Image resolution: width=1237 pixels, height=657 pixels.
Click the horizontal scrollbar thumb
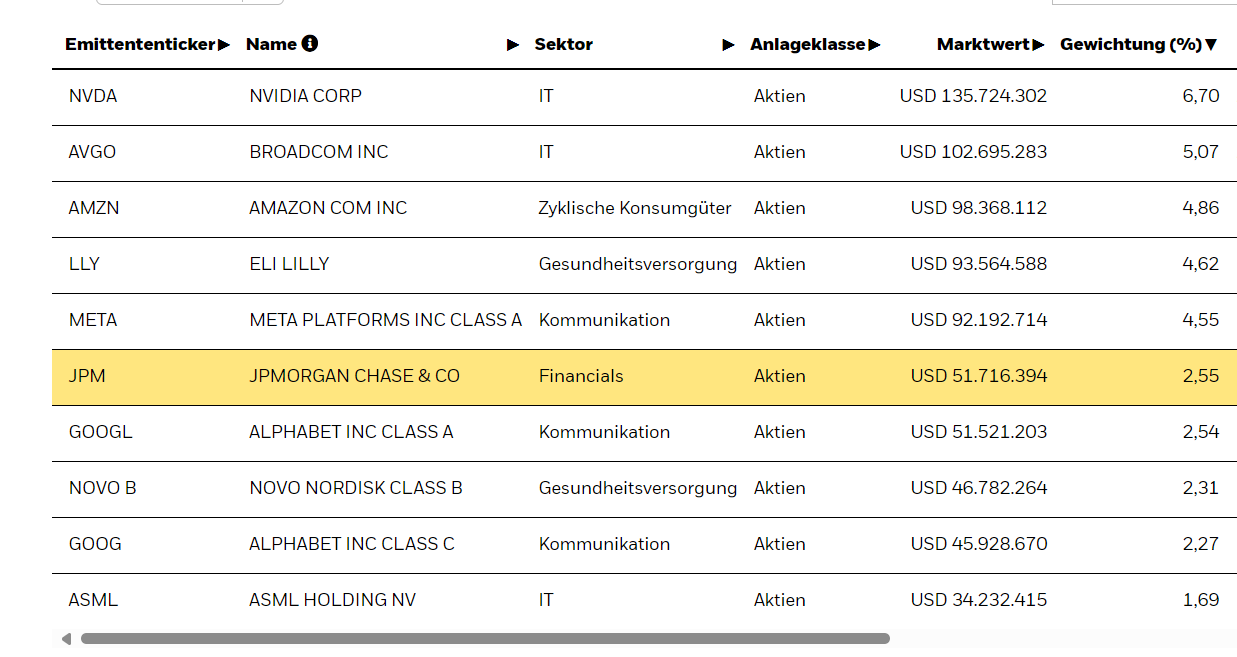pyautogui.click(x=485, y=638)
